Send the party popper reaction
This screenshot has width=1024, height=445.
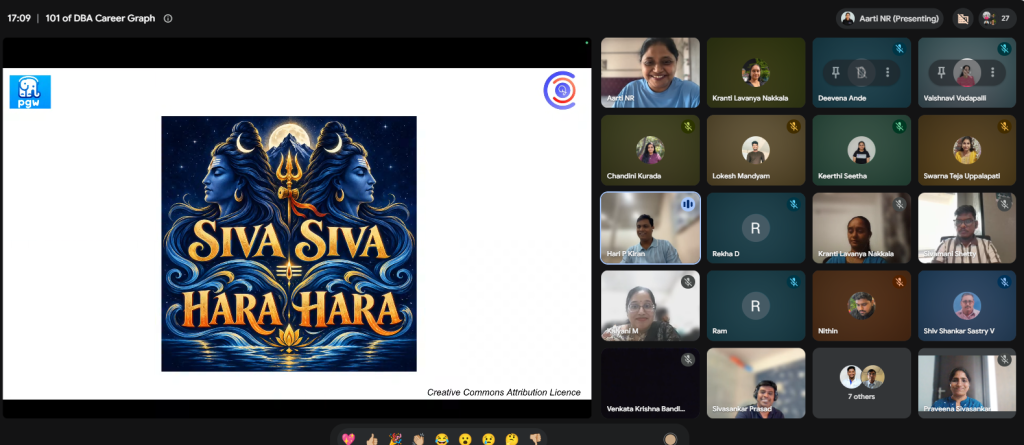[395, 439]
